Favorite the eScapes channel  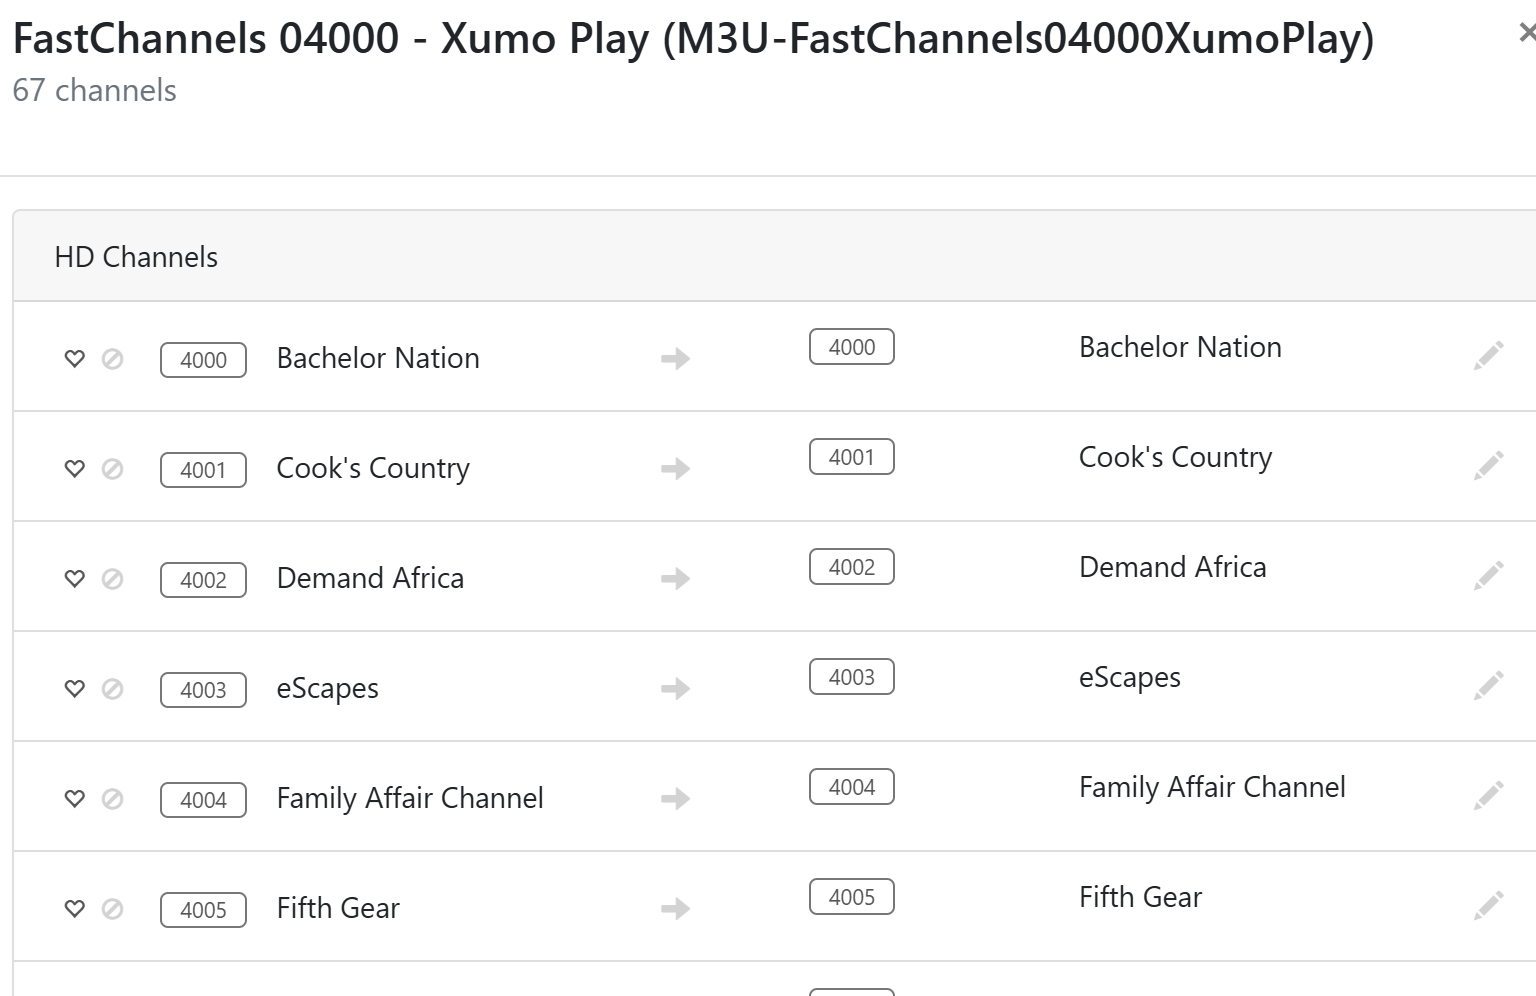[x=75, y=689]
